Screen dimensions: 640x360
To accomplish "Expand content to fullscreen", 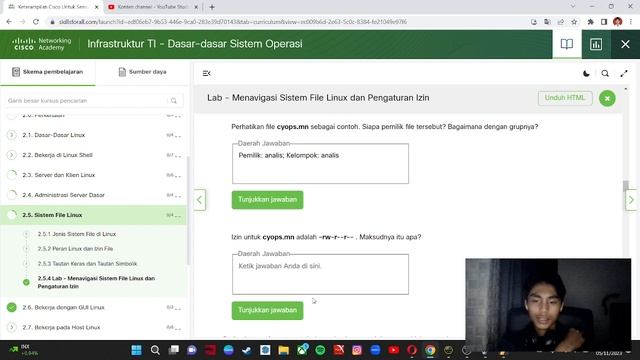I will [624, 73].
